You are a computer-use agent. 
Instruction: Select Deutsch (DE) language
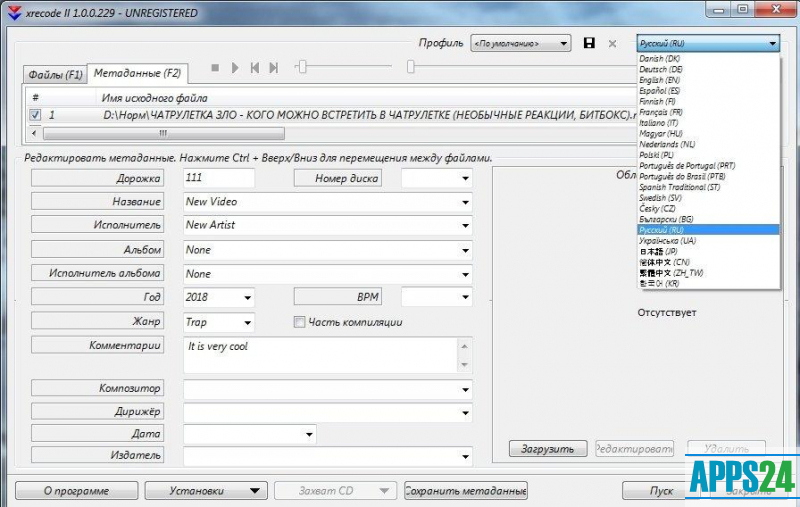pyautogui.click(x=709, y=69)
